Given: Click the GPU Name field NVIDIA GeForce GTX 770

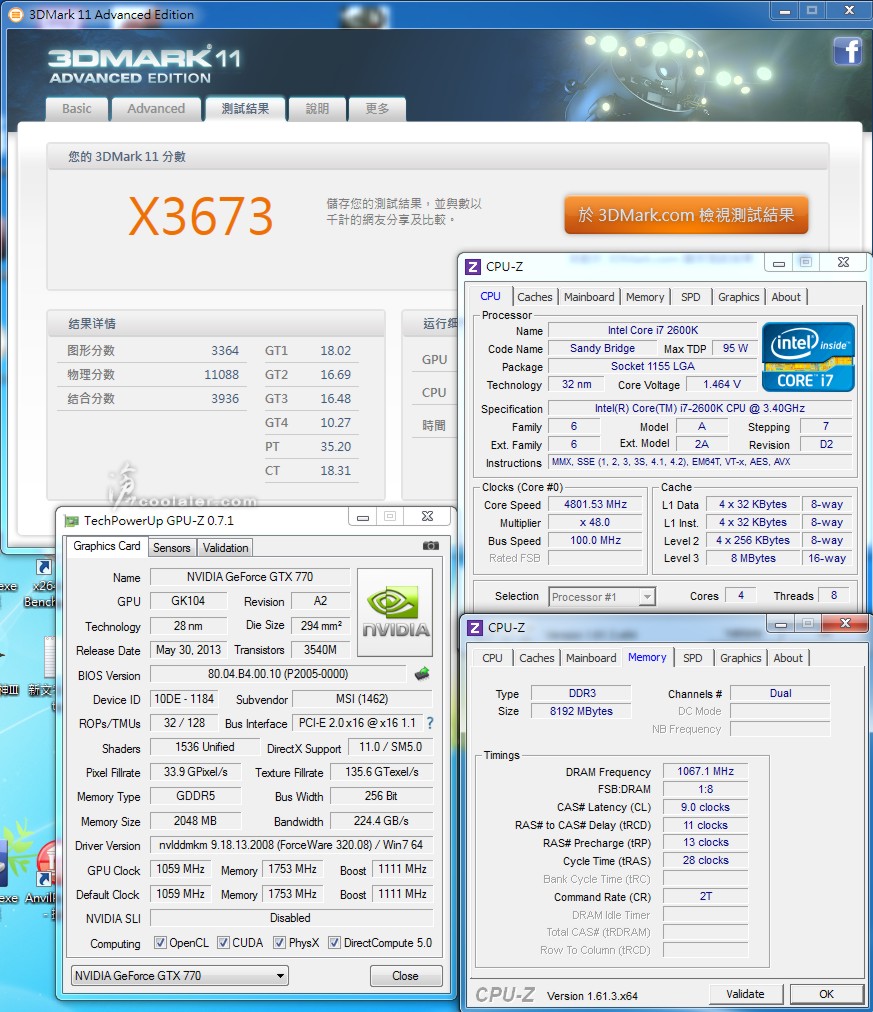Looking at the screenshot, I should [250, 576].
